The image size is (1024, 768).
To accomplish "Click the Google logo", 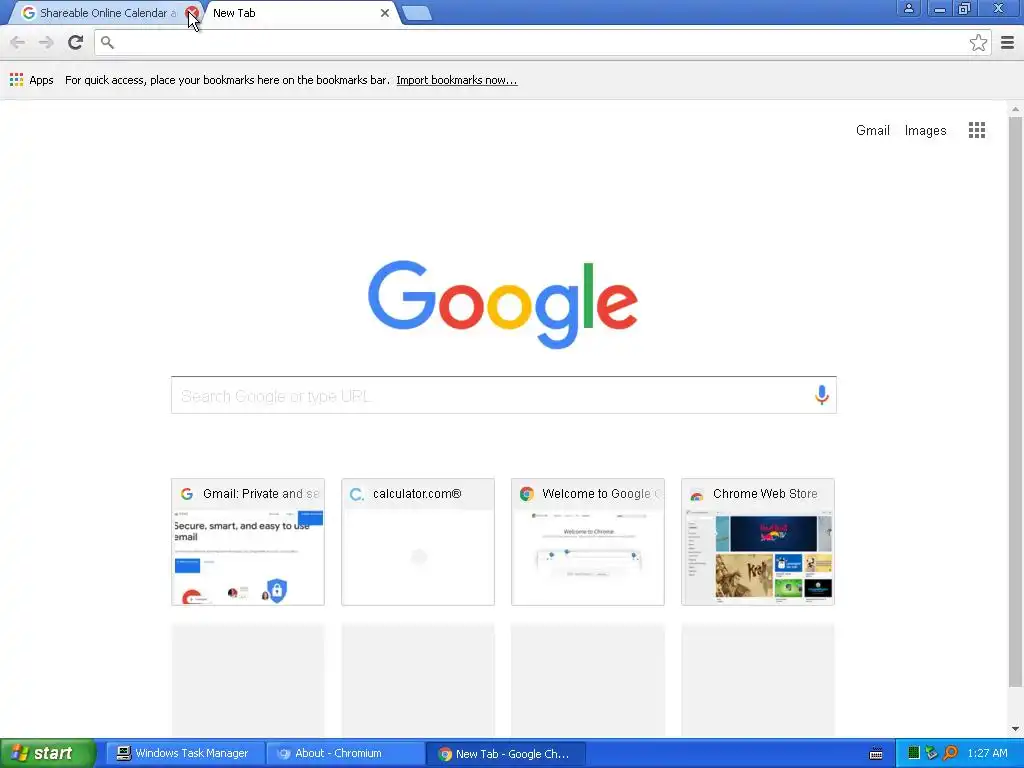I will (503, 304).
